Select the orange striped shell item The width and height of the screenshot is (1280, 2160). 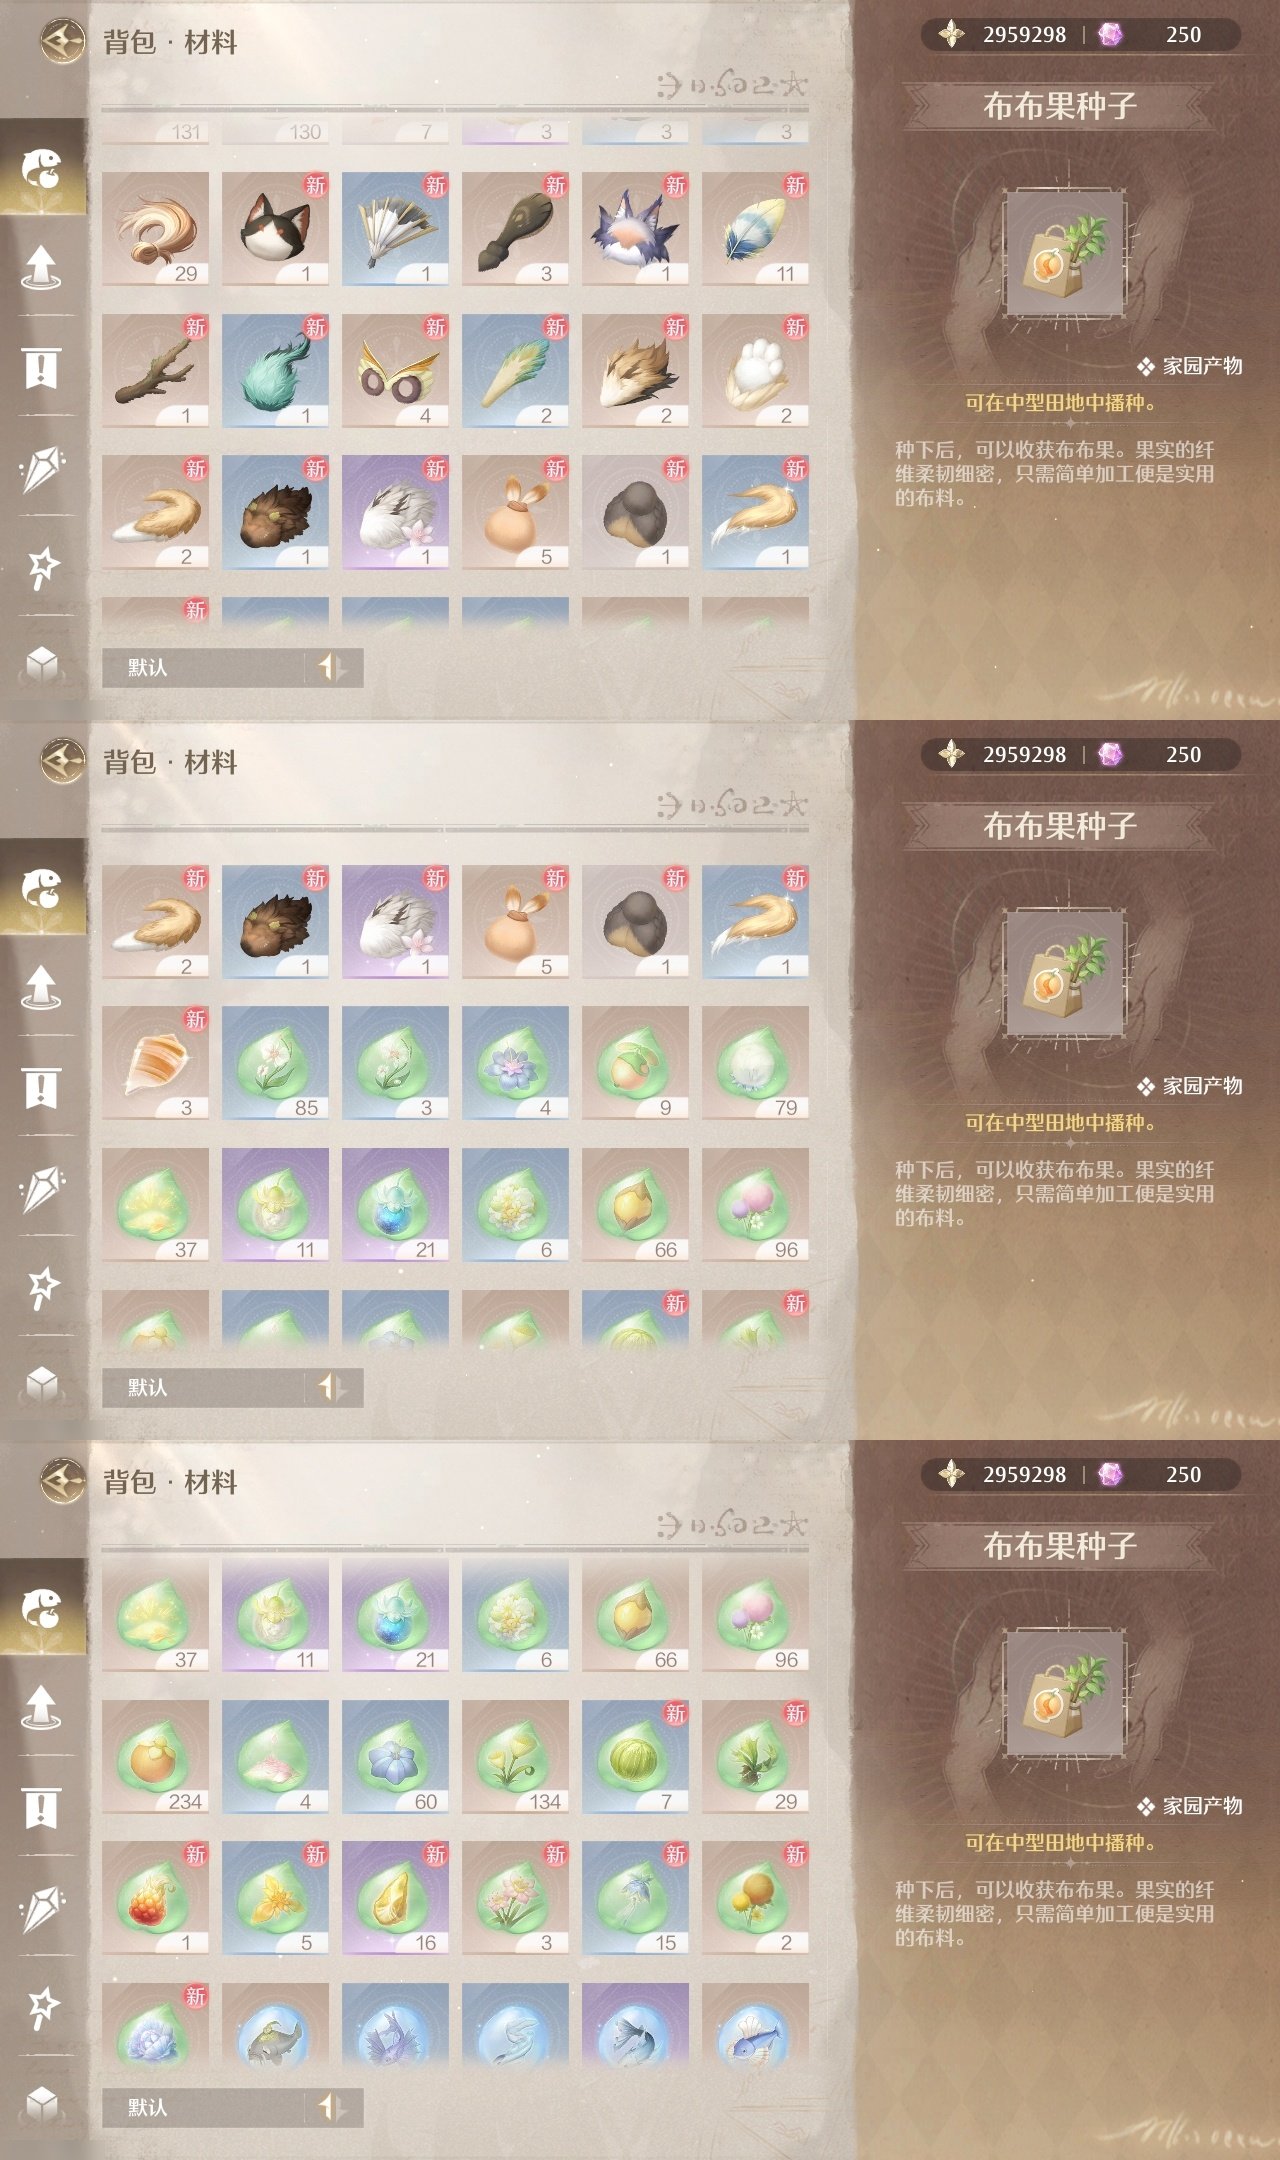coord(155,1063)
